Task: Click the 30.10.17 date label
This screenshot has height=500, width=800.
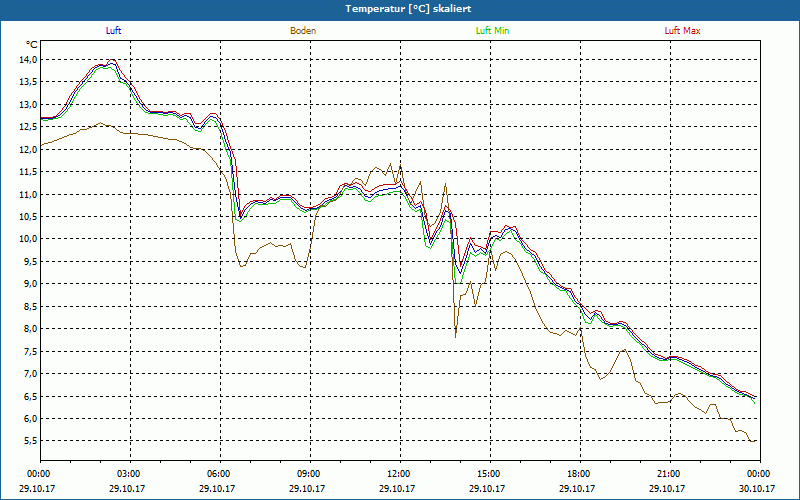Action: 757,488
